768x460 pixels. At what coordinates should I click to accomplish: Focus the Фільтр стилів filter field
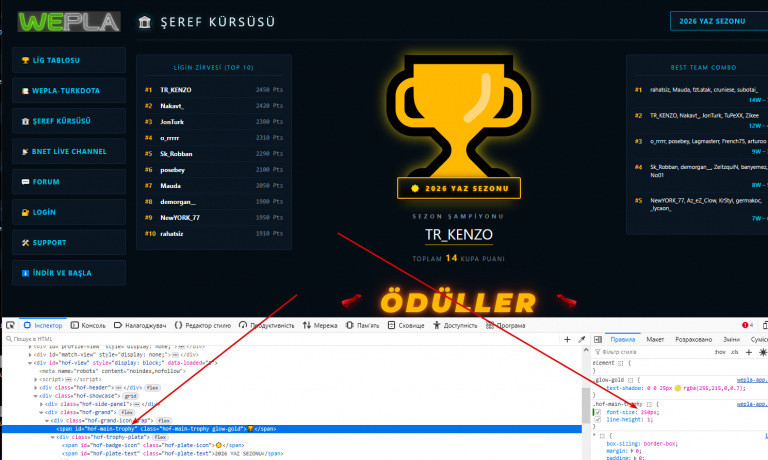click(651, 352)
